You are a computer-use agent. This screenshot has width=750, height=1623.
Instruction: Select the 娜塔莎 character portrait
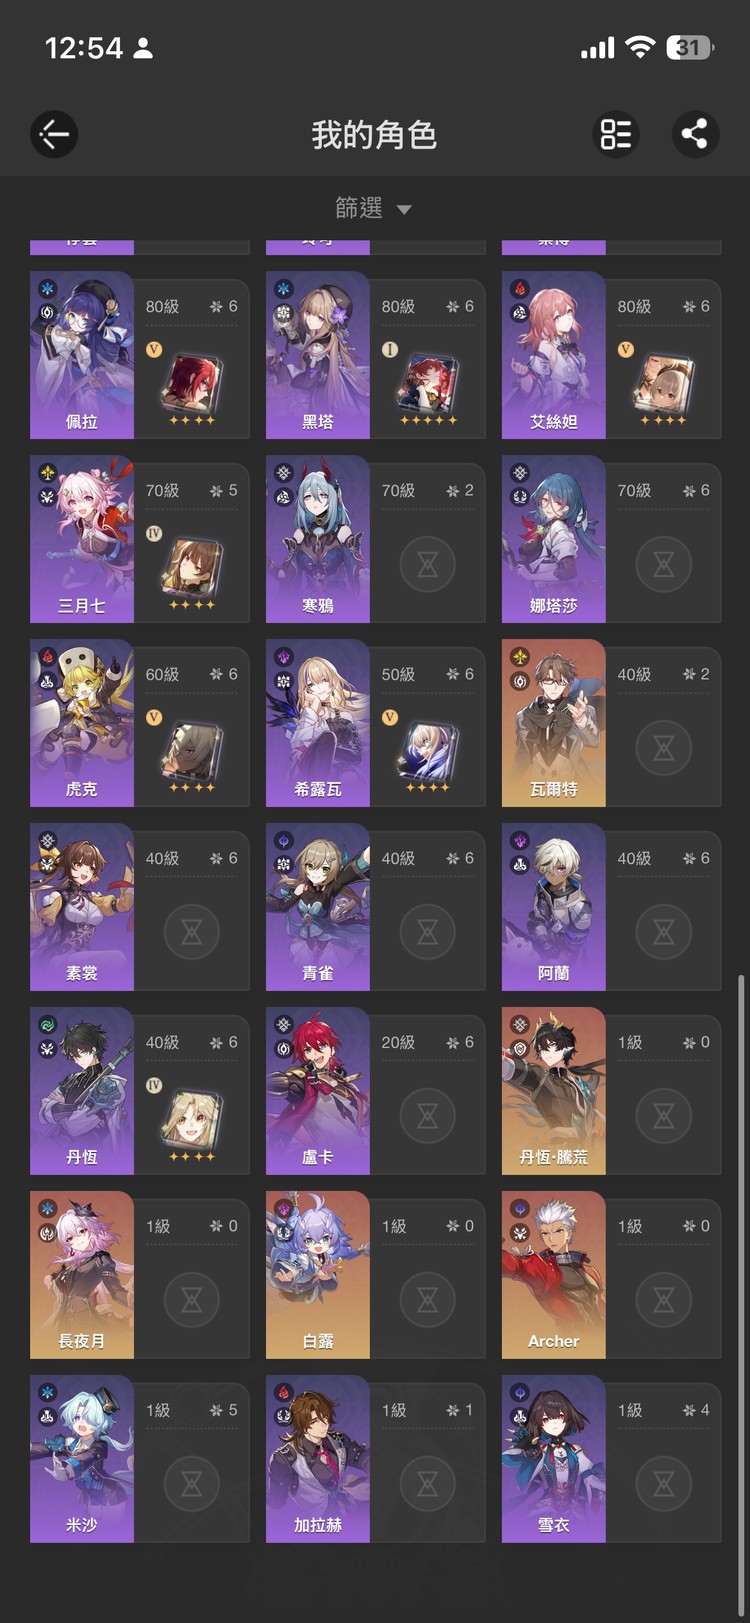(554, 539)
